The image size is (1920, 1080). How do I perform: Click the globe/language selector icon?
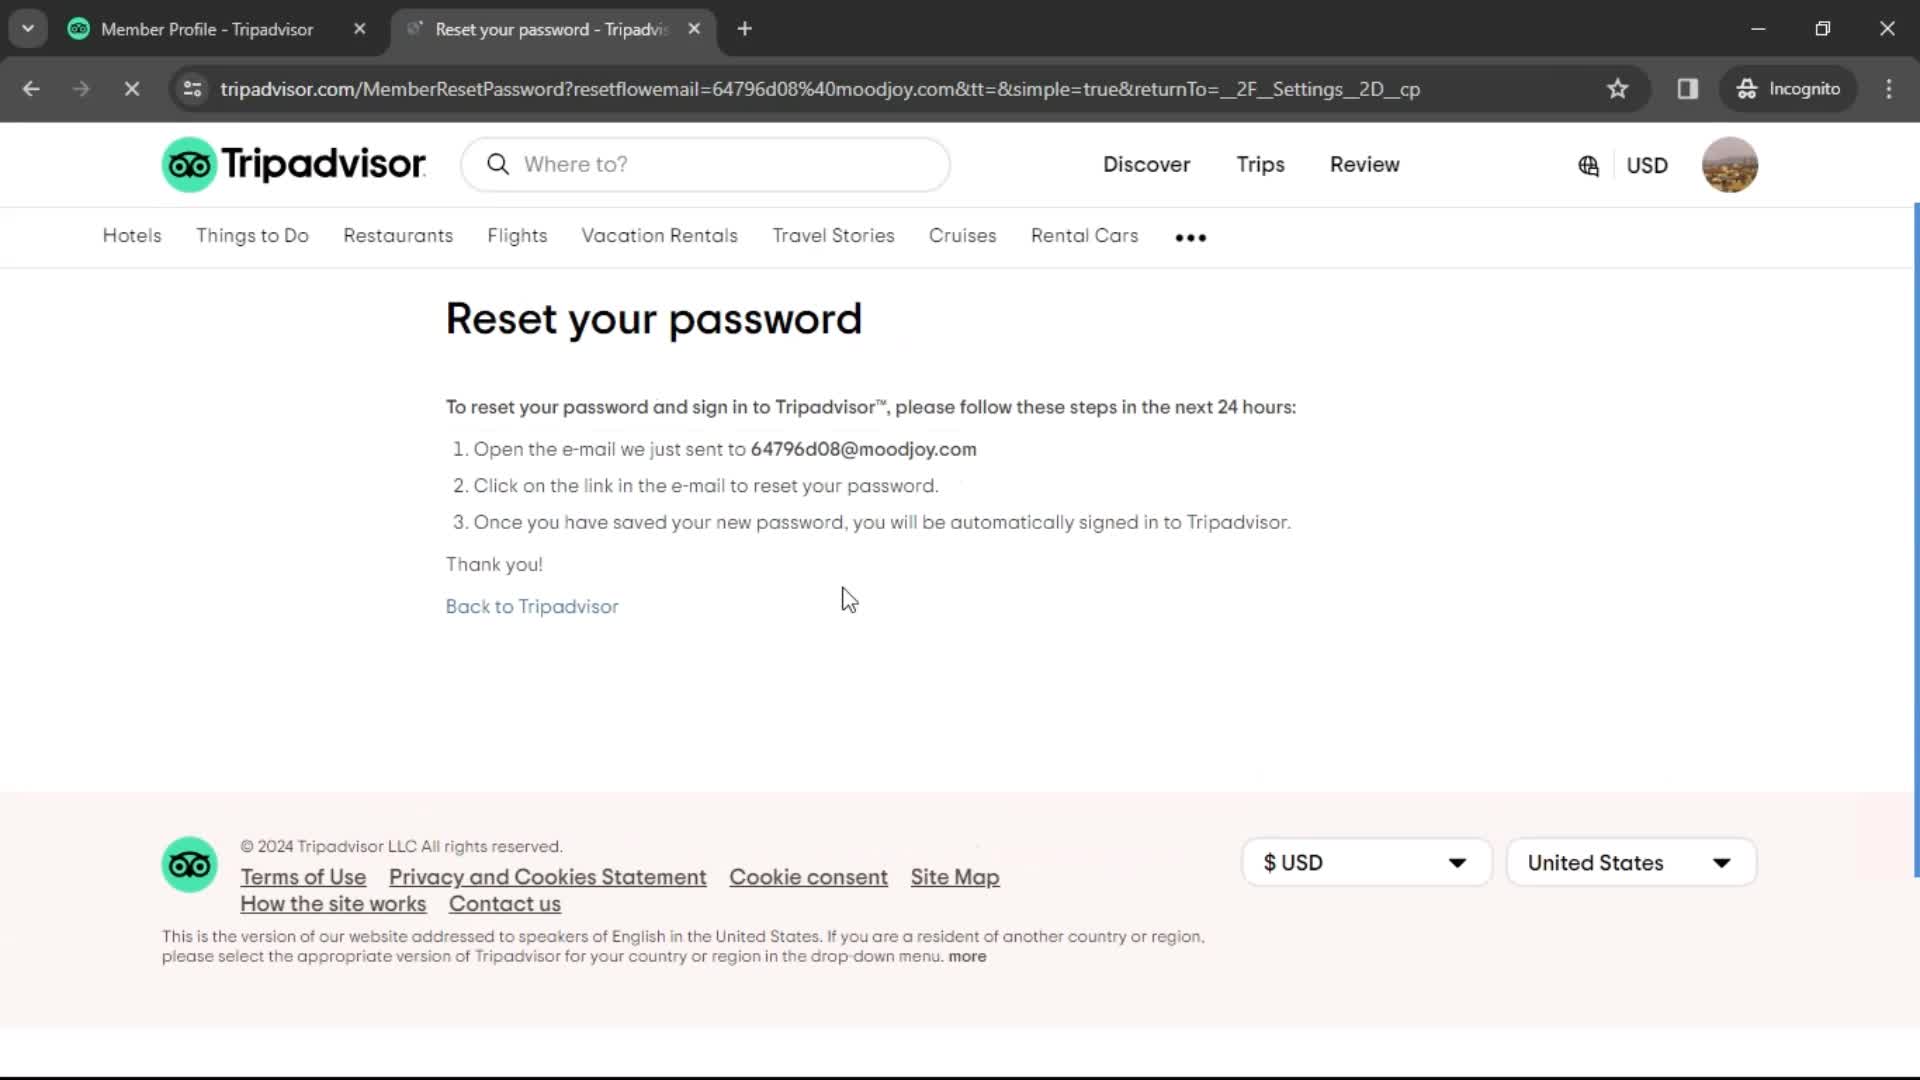pos(1586,165)
